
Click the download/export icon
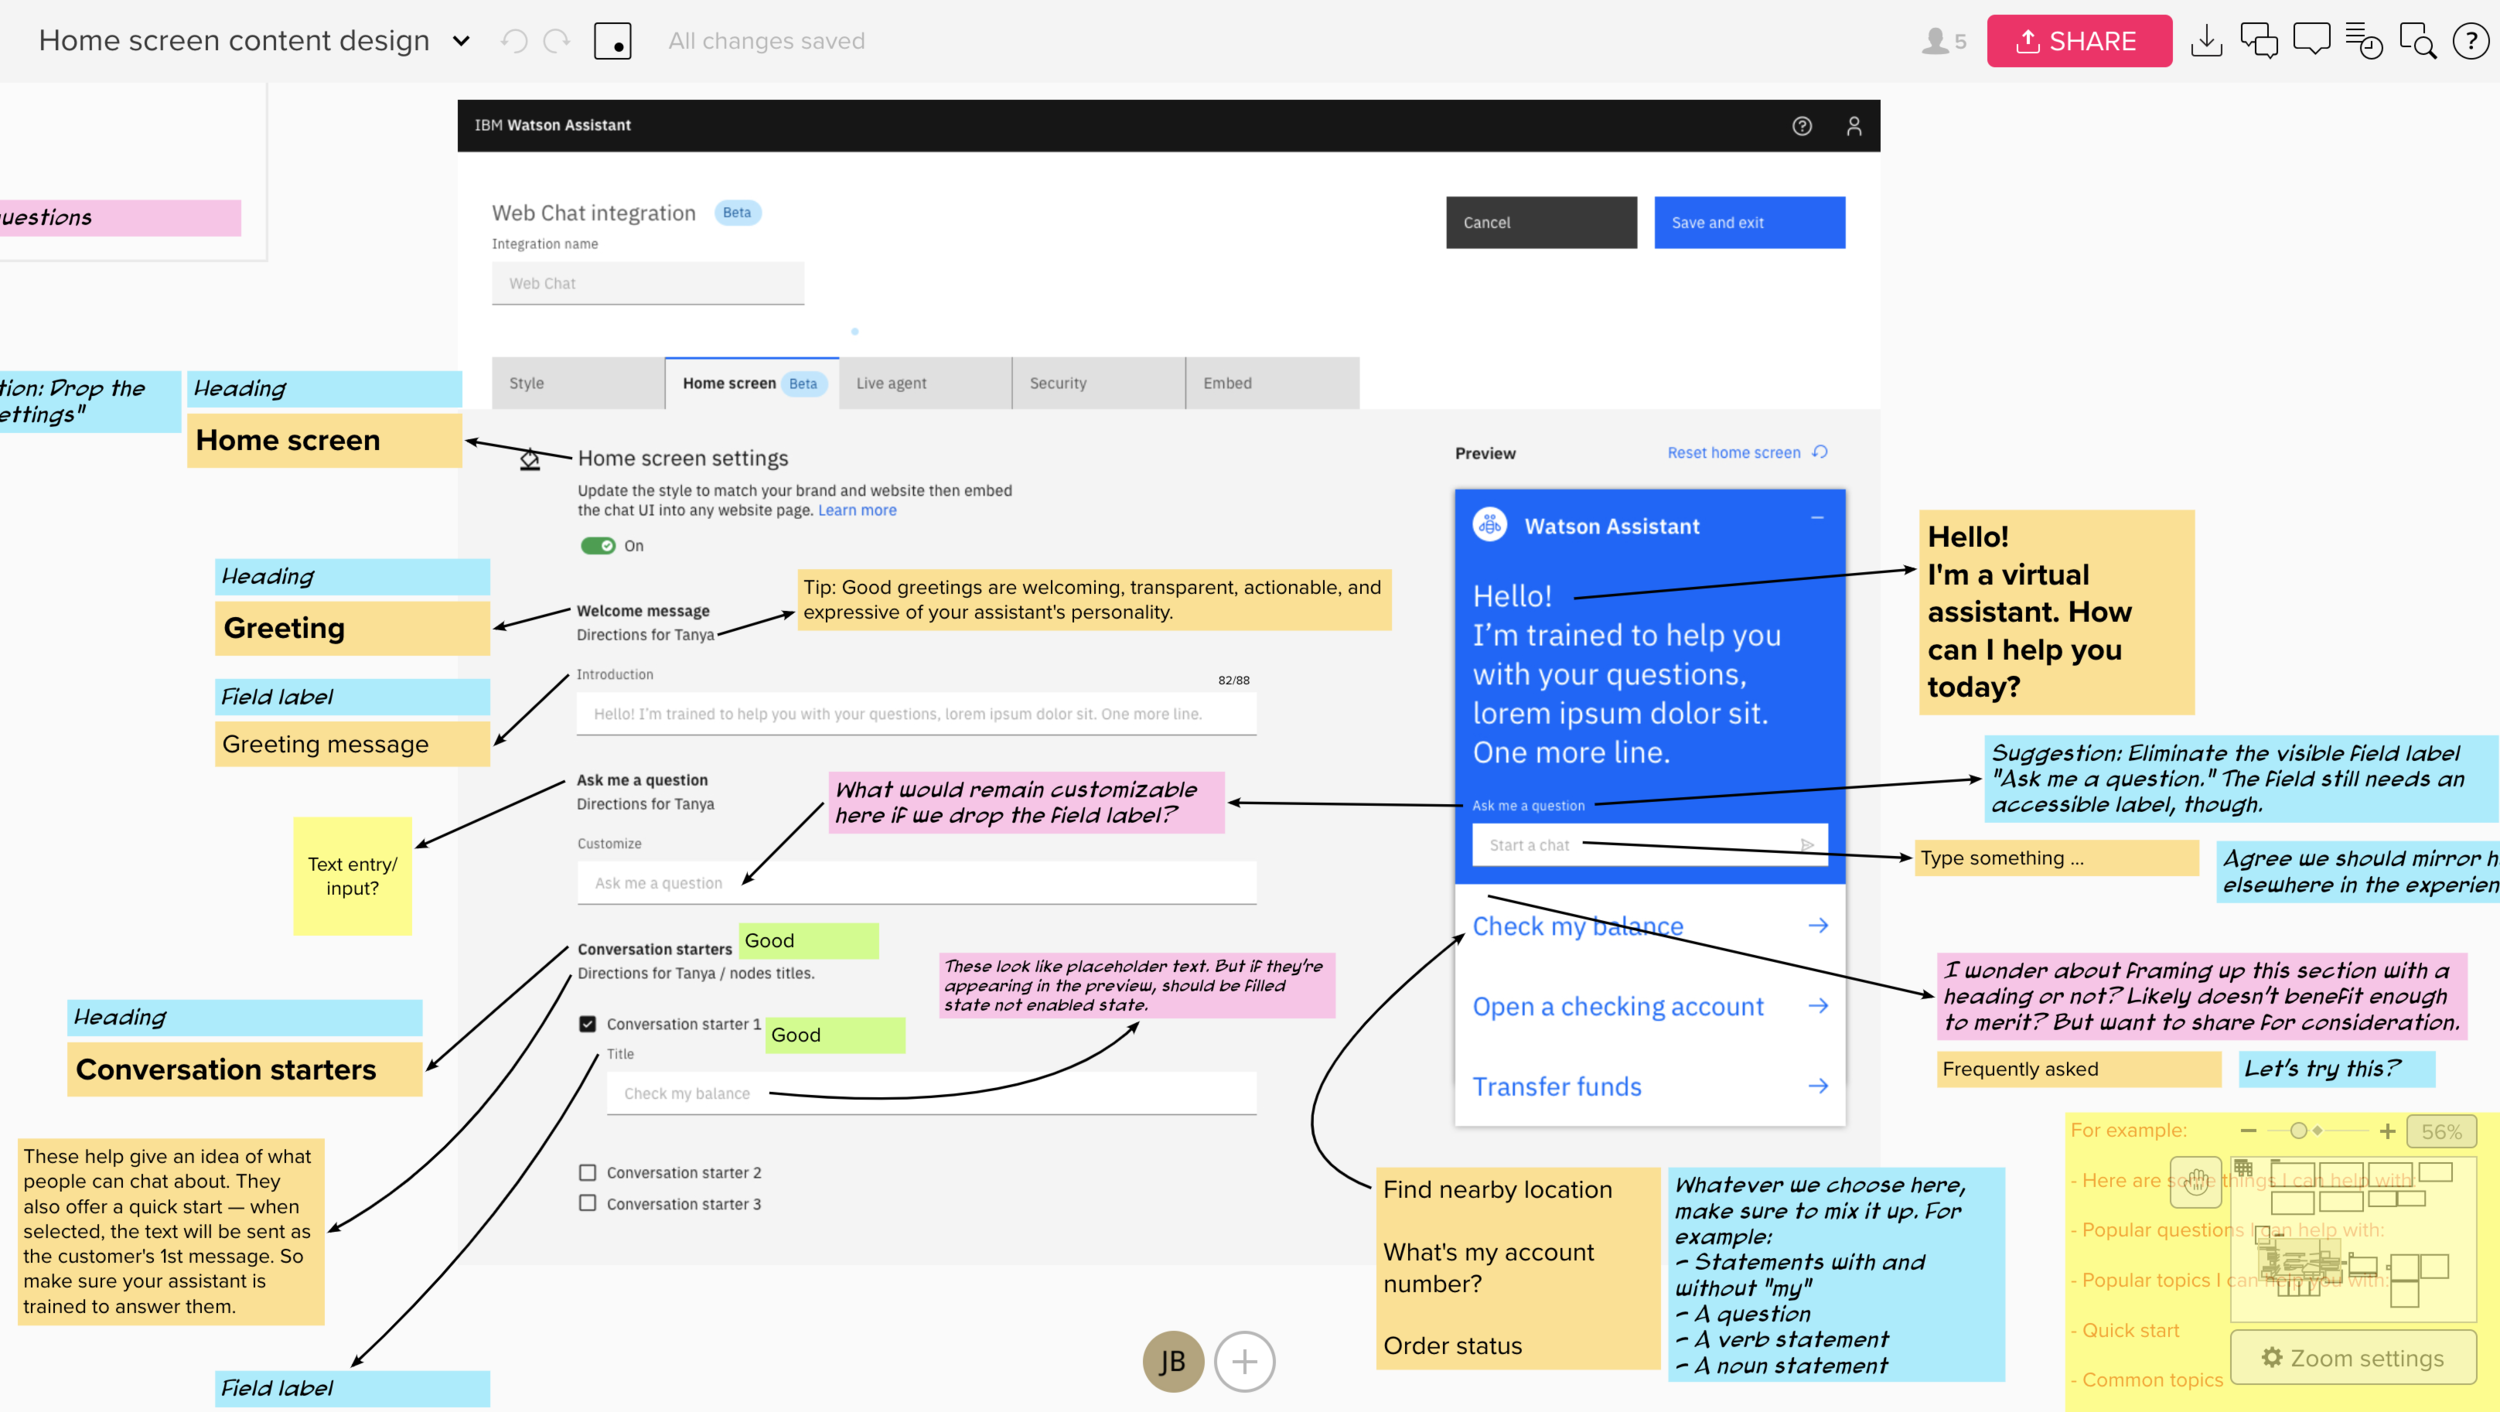pos(2205,41)
